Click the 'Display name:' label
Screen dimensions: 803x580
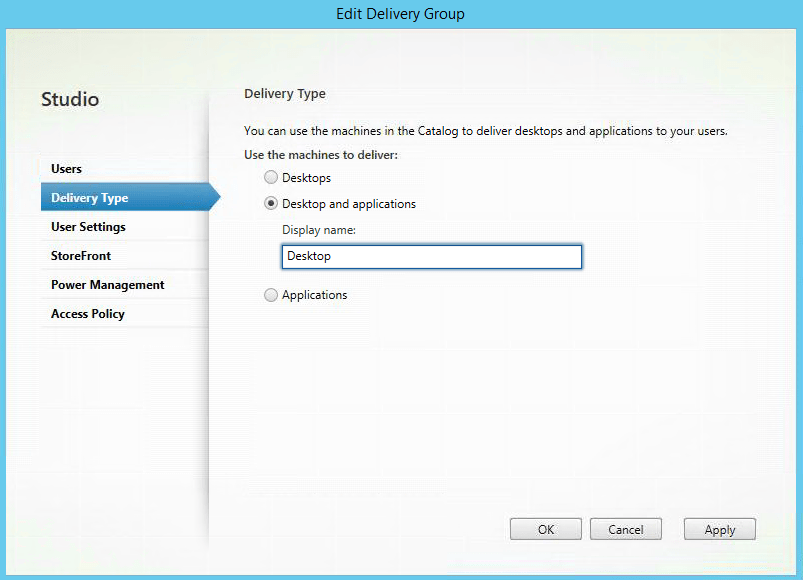(319, 230)
